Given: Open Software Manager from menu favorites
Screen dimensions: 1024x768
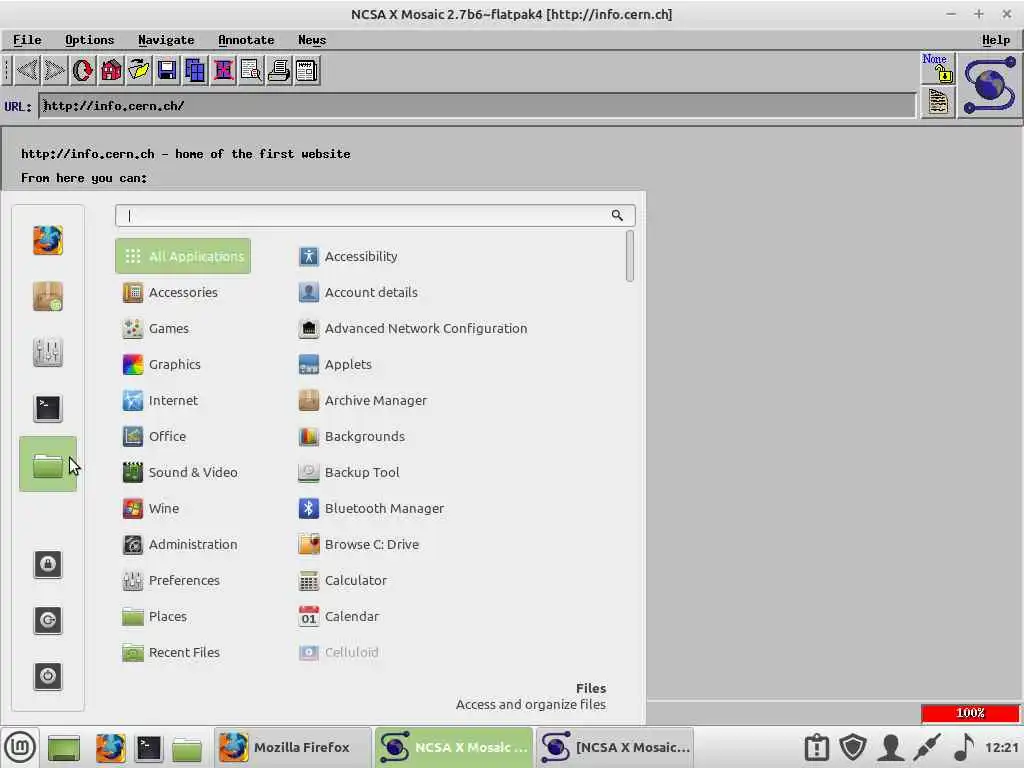Looking at the screenshot, I should click(x=48, y=296).
